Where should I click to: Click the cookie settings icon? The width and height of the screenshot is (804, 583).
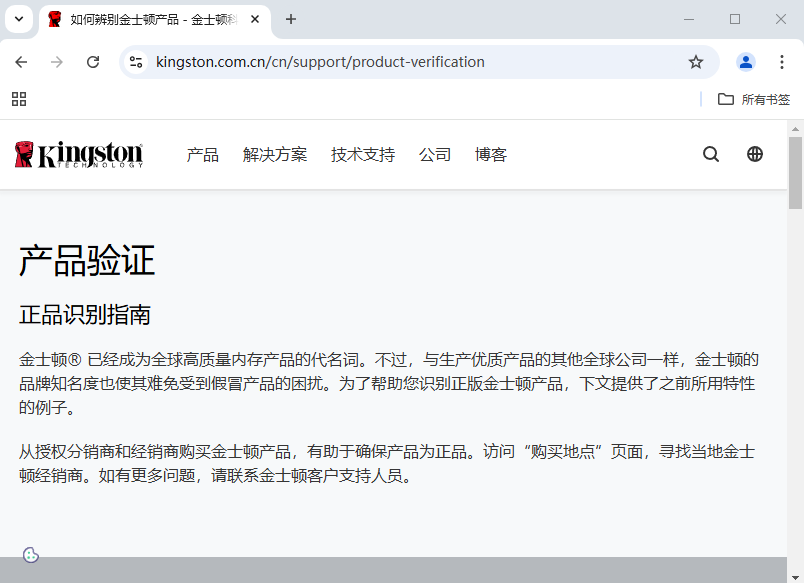pos(31,555)
